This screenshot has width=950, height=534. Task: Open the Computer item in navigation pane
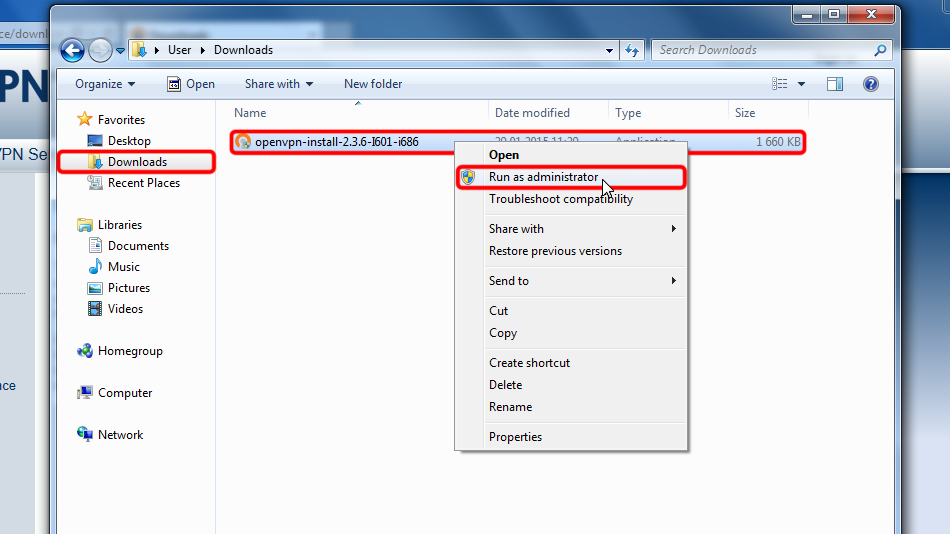(x=125, y=393)
